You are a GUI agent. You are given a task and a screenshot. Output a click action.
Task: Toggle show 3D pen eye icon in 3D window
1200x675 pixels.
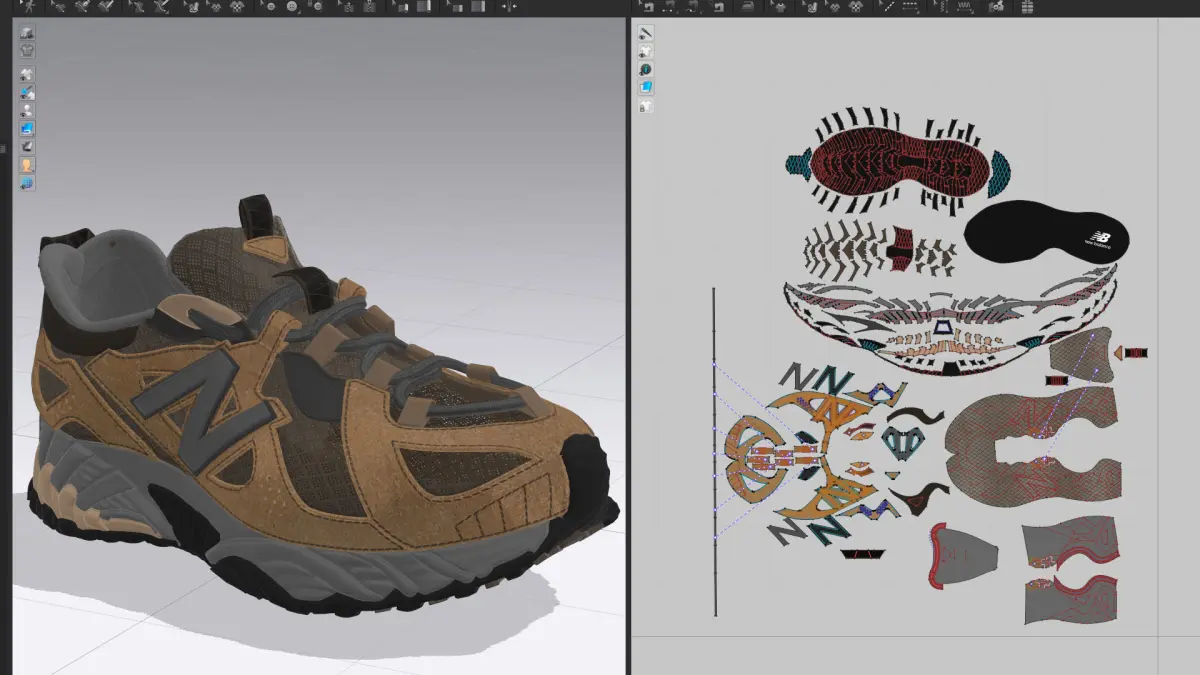27,93
